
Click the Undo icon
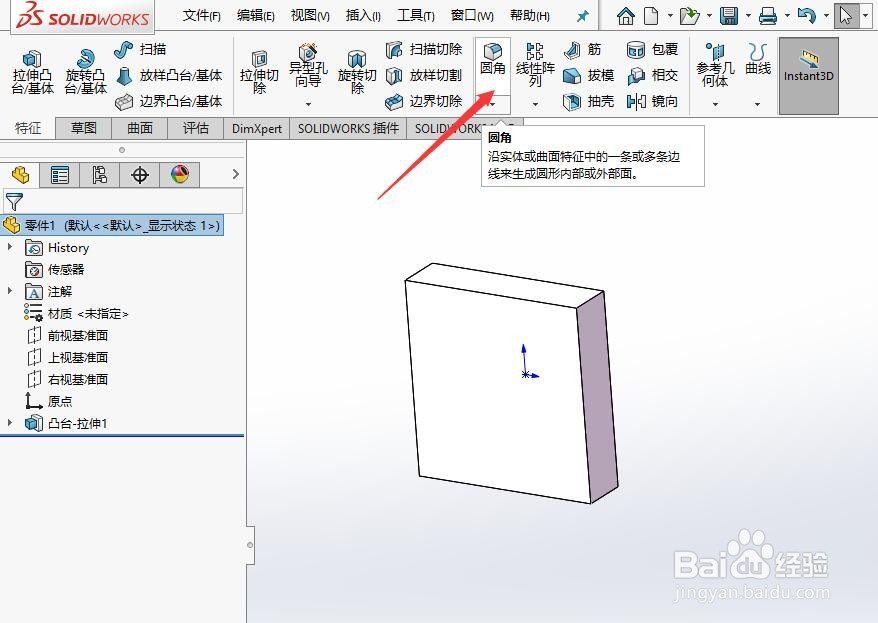click(x=806, y=16)
